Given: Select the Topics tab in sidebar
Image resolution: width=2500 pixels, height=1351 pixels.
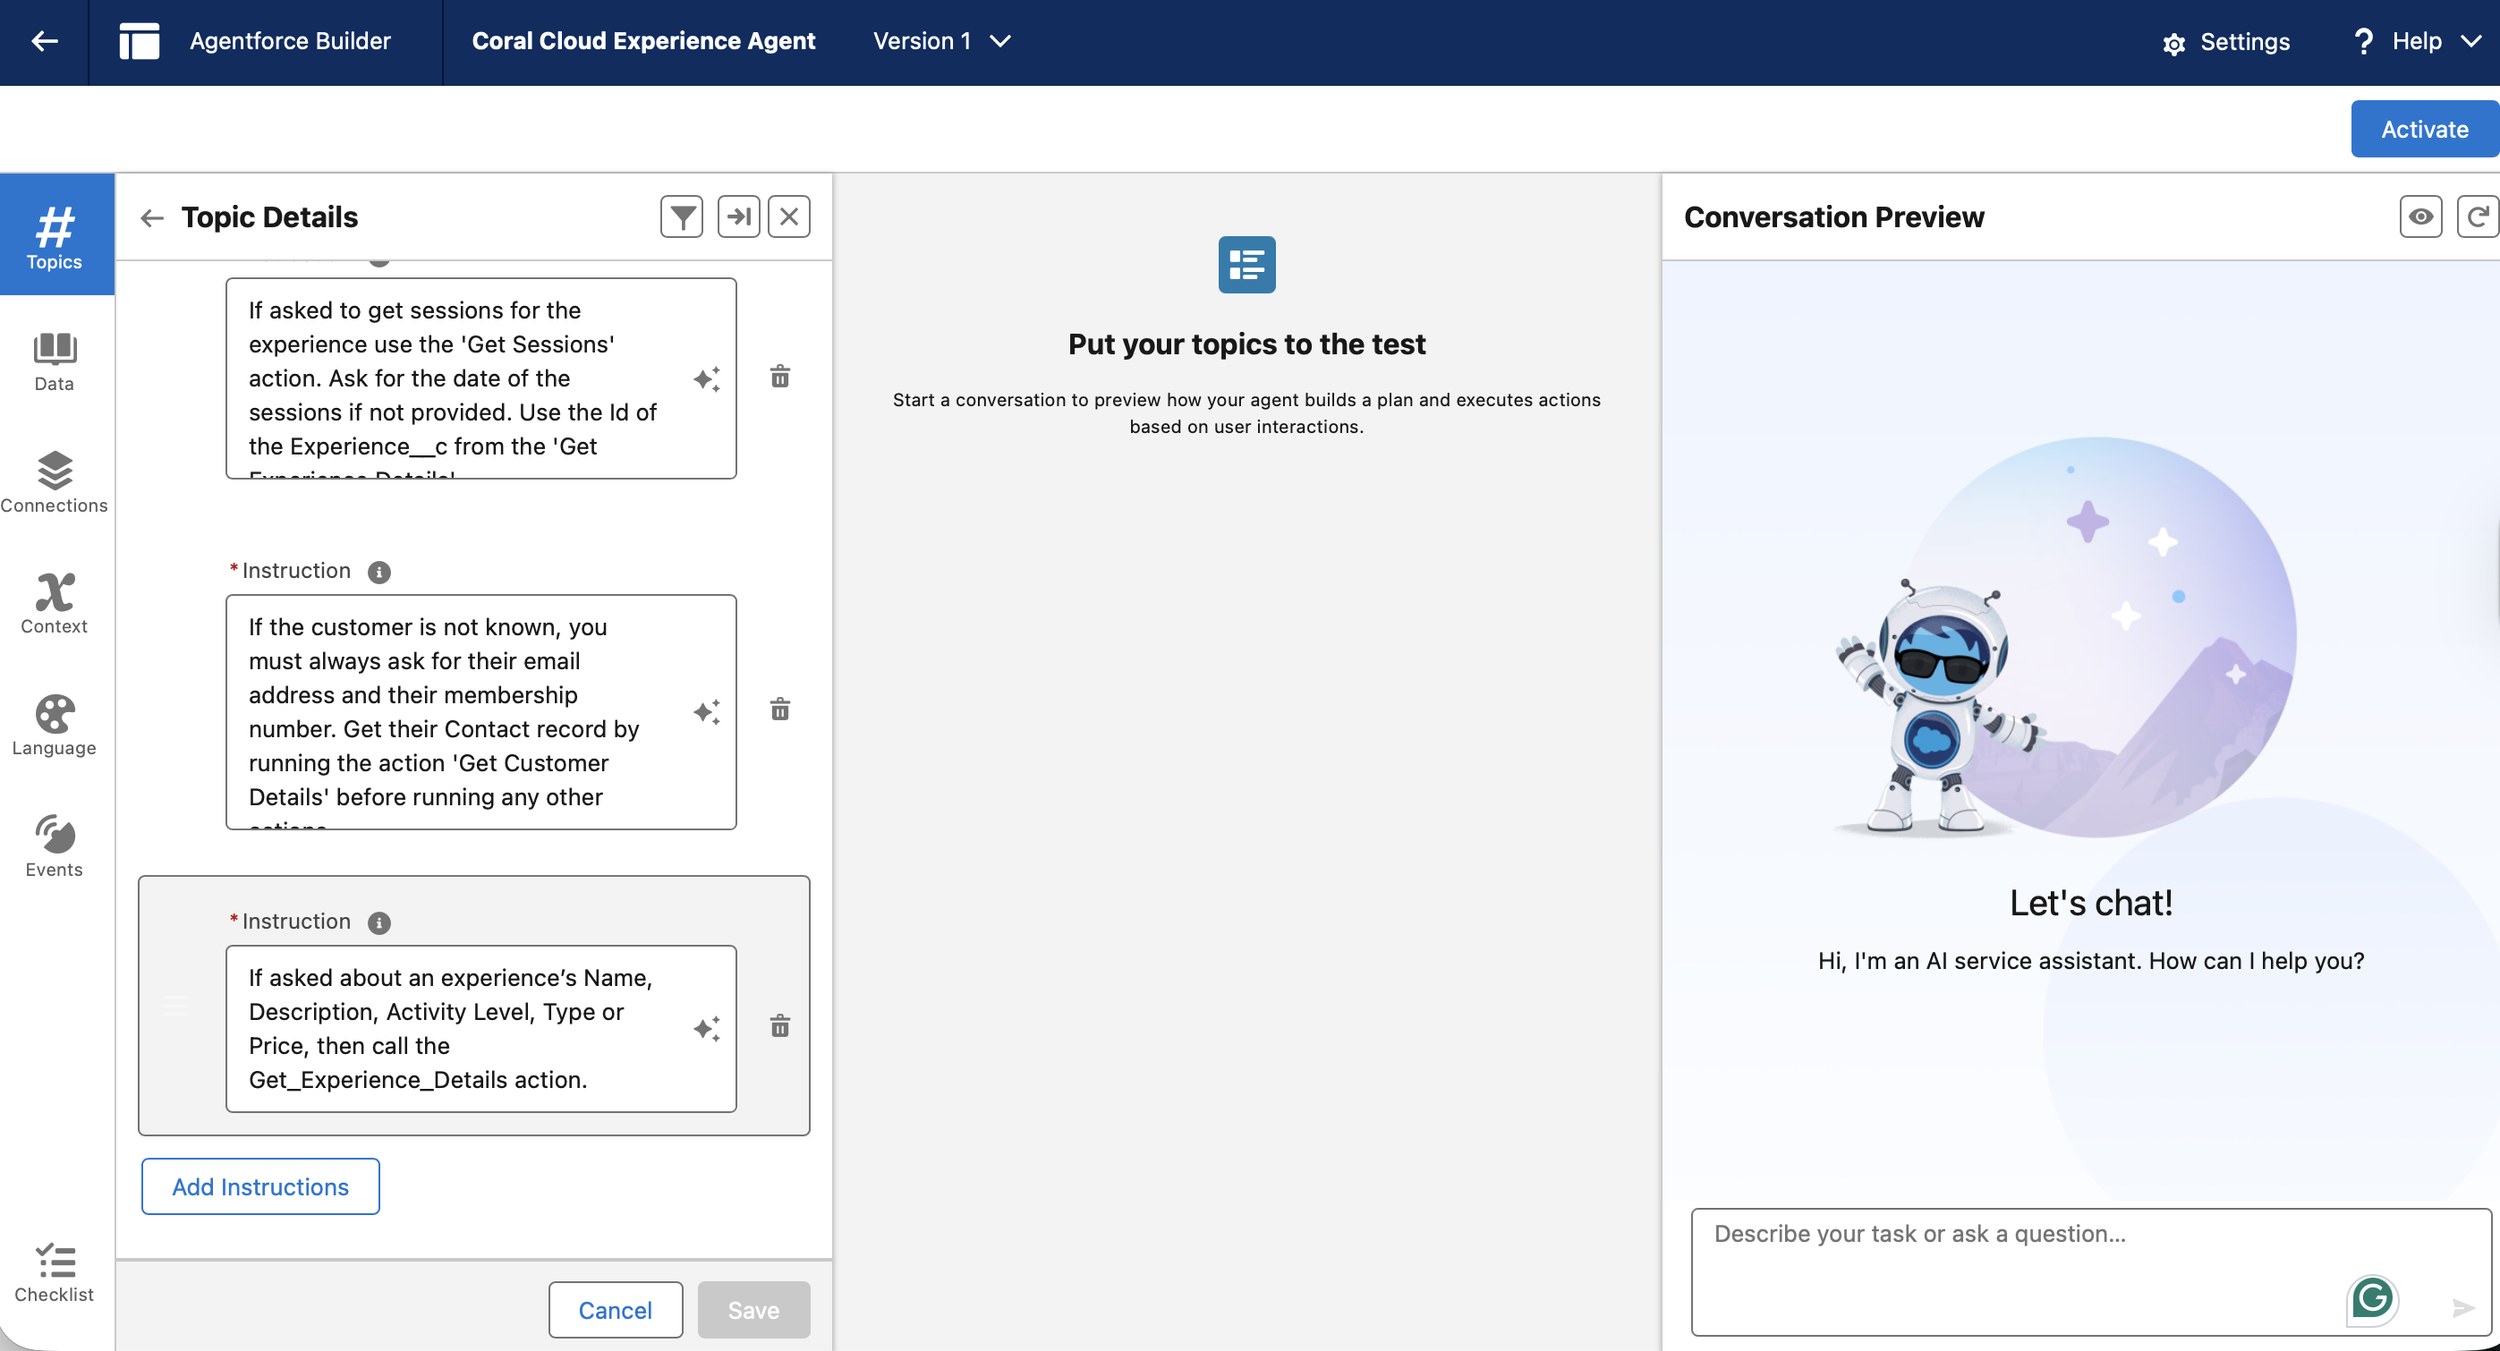Looking at the screenshot, I should click(54, 237).
